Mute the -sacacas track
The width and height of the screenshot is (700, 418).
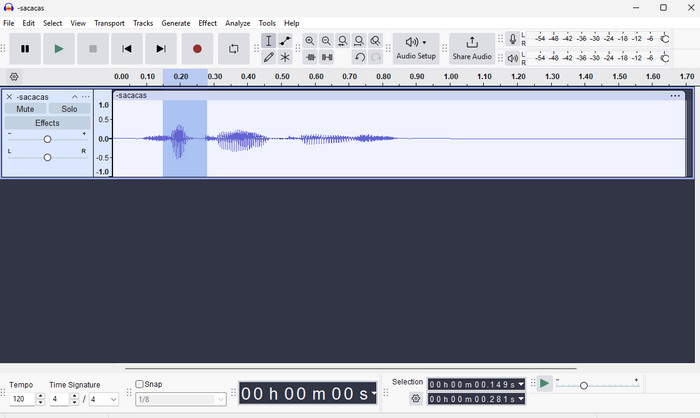pyautogui.click(x=25, y=109)
